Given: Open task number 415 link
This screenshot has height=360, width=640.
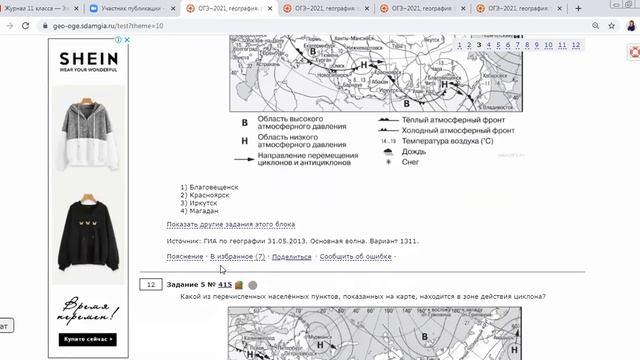Looking at the screenshot, I should [225, 284].
